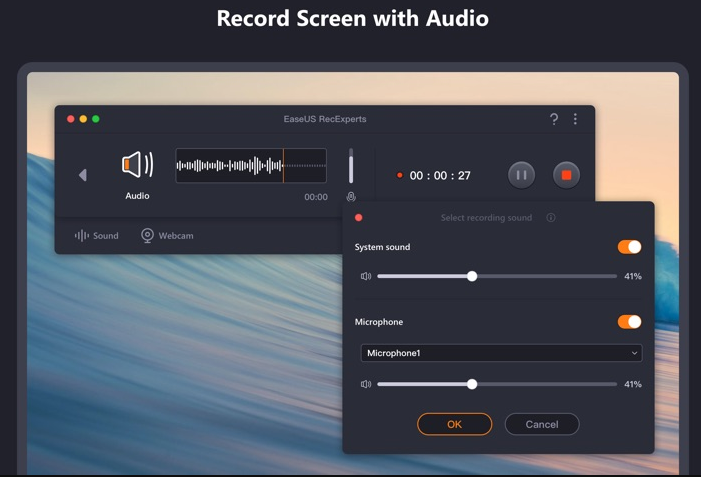This screenshot has width=701, height=477.
Task: Click the yellow minimize button of RecExperts
Action: (83, 119)
